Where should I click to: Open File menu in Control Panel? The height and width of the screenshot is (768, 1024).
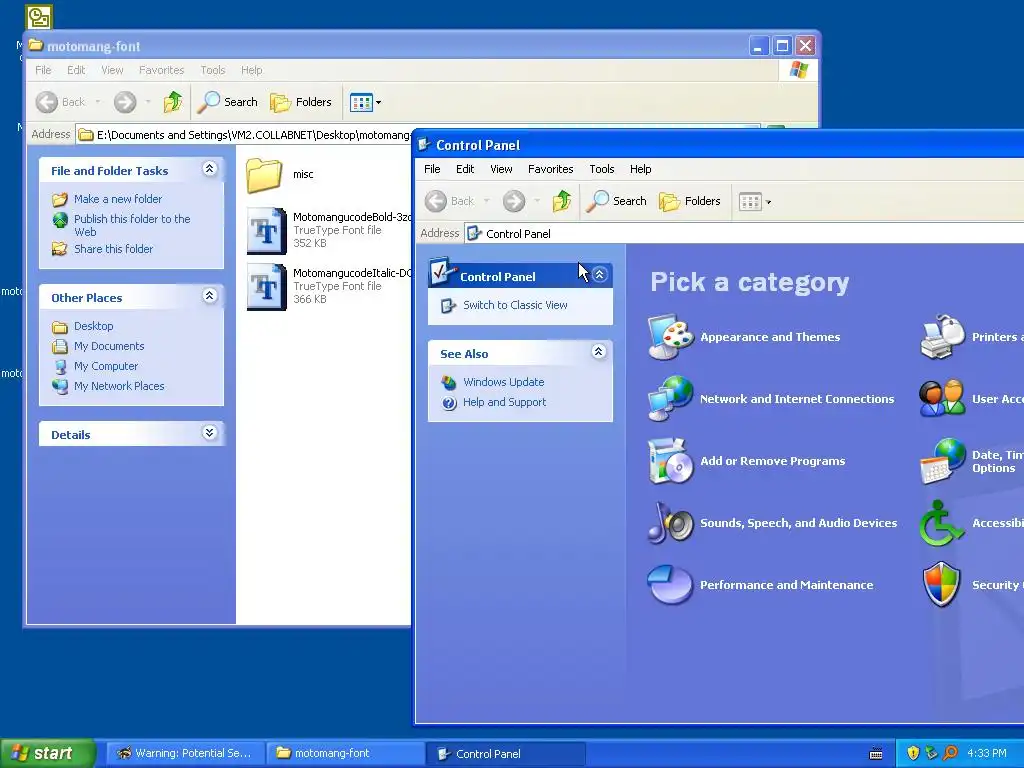pyautogui.click(x=432, y=169)
